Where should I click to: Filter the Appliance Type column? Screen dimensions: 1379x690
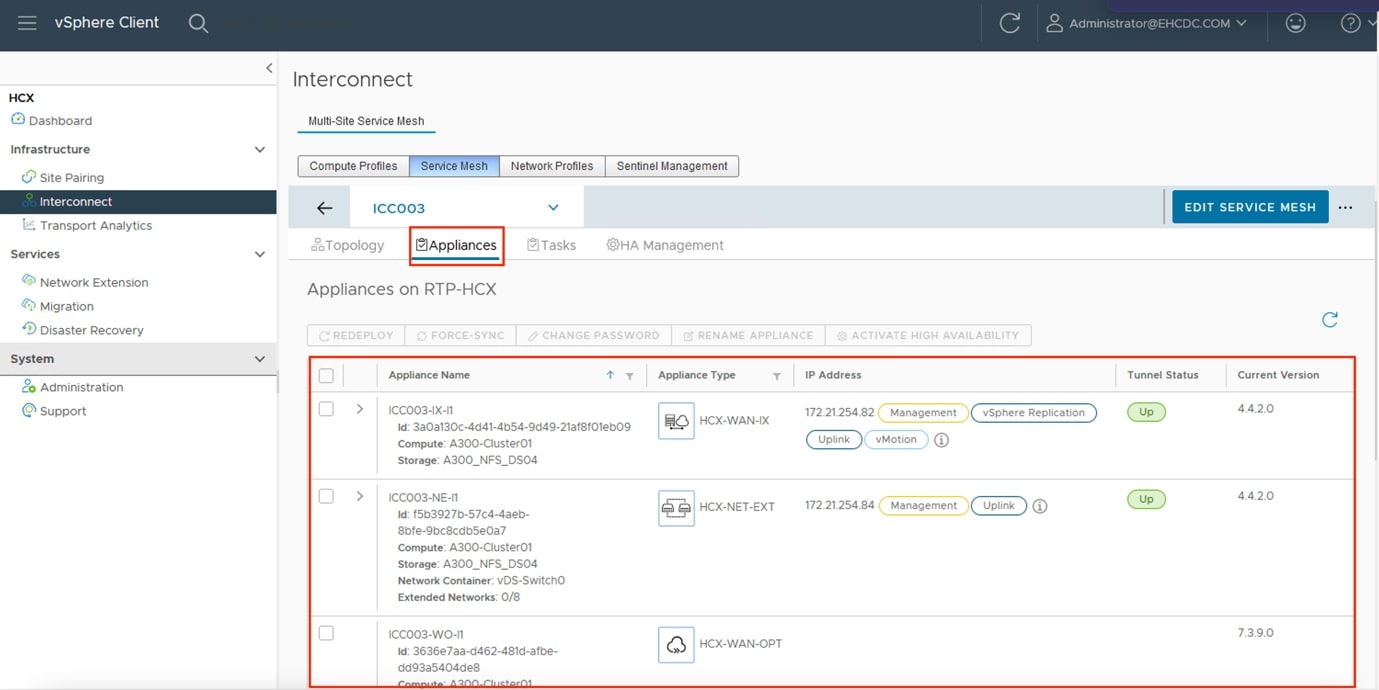click(776, 376)
